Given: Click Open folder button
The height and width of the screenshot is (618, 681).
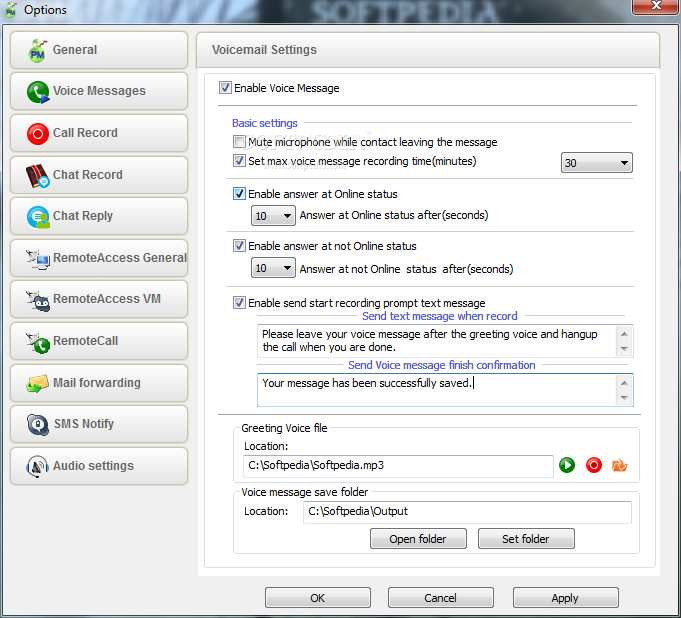Looking at the screenshot, I should pyautogui.click(x=418, y=539).
